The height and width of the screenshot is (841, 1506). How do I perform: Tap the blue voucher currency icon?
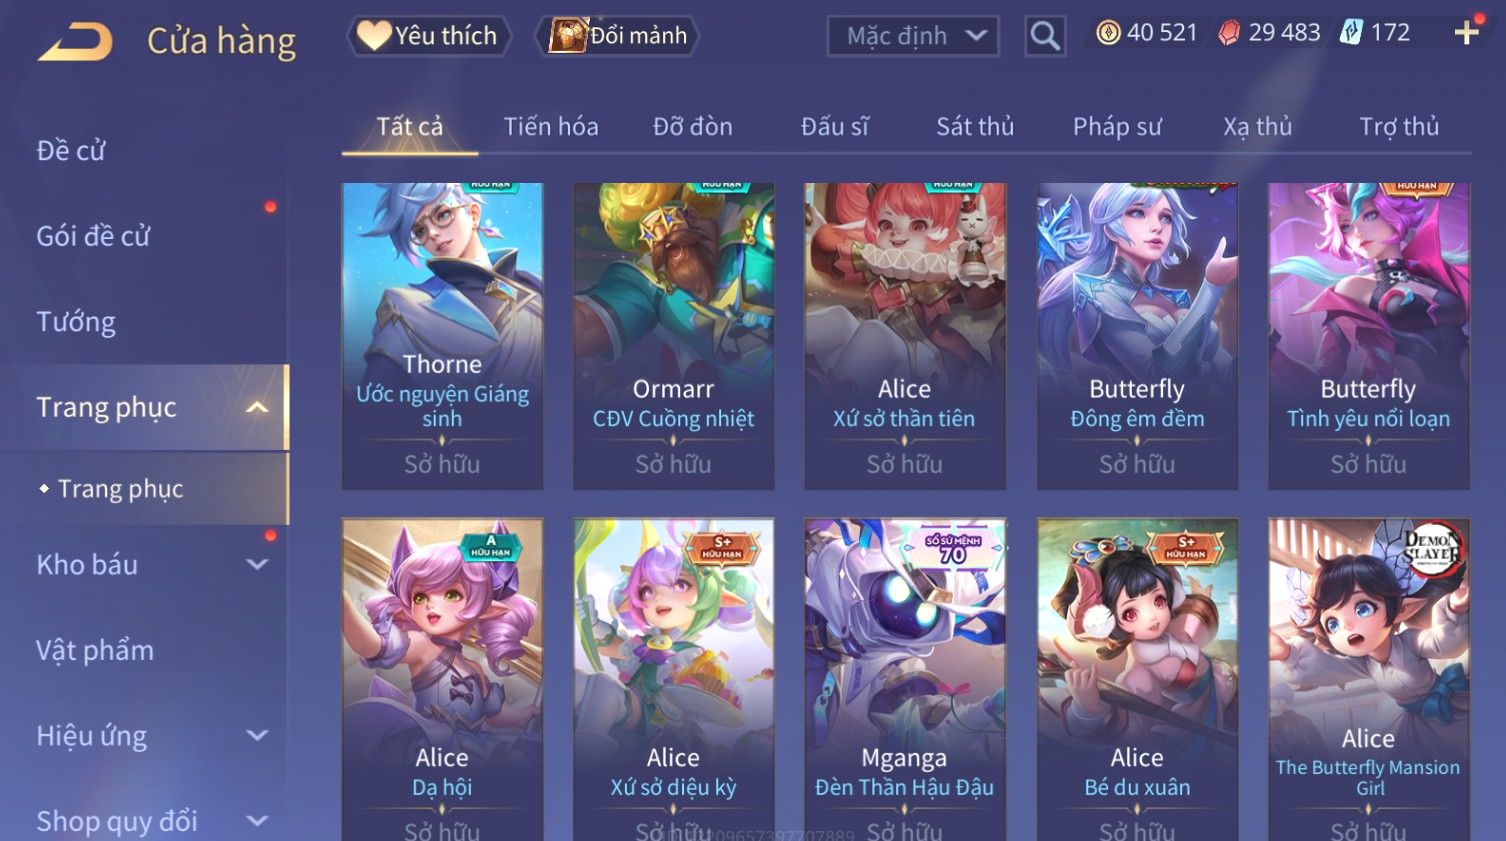[x=1351, y=32]
